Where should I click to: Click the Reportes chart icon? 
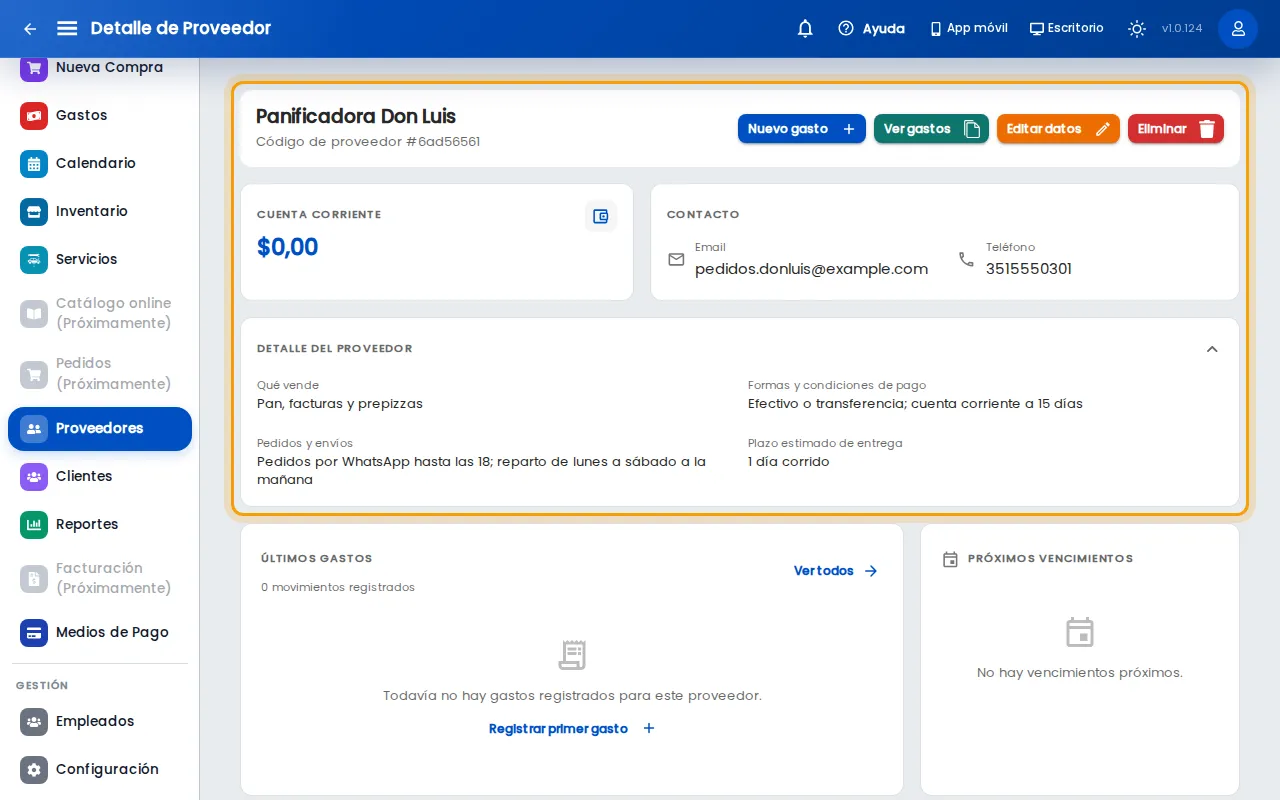(x=34, y=525)
